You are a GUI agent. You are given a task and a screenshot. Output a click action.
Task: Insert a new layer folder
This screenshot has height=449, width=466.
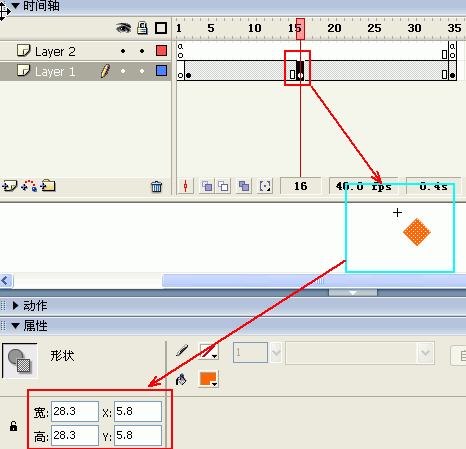click(x=48, y=186)
